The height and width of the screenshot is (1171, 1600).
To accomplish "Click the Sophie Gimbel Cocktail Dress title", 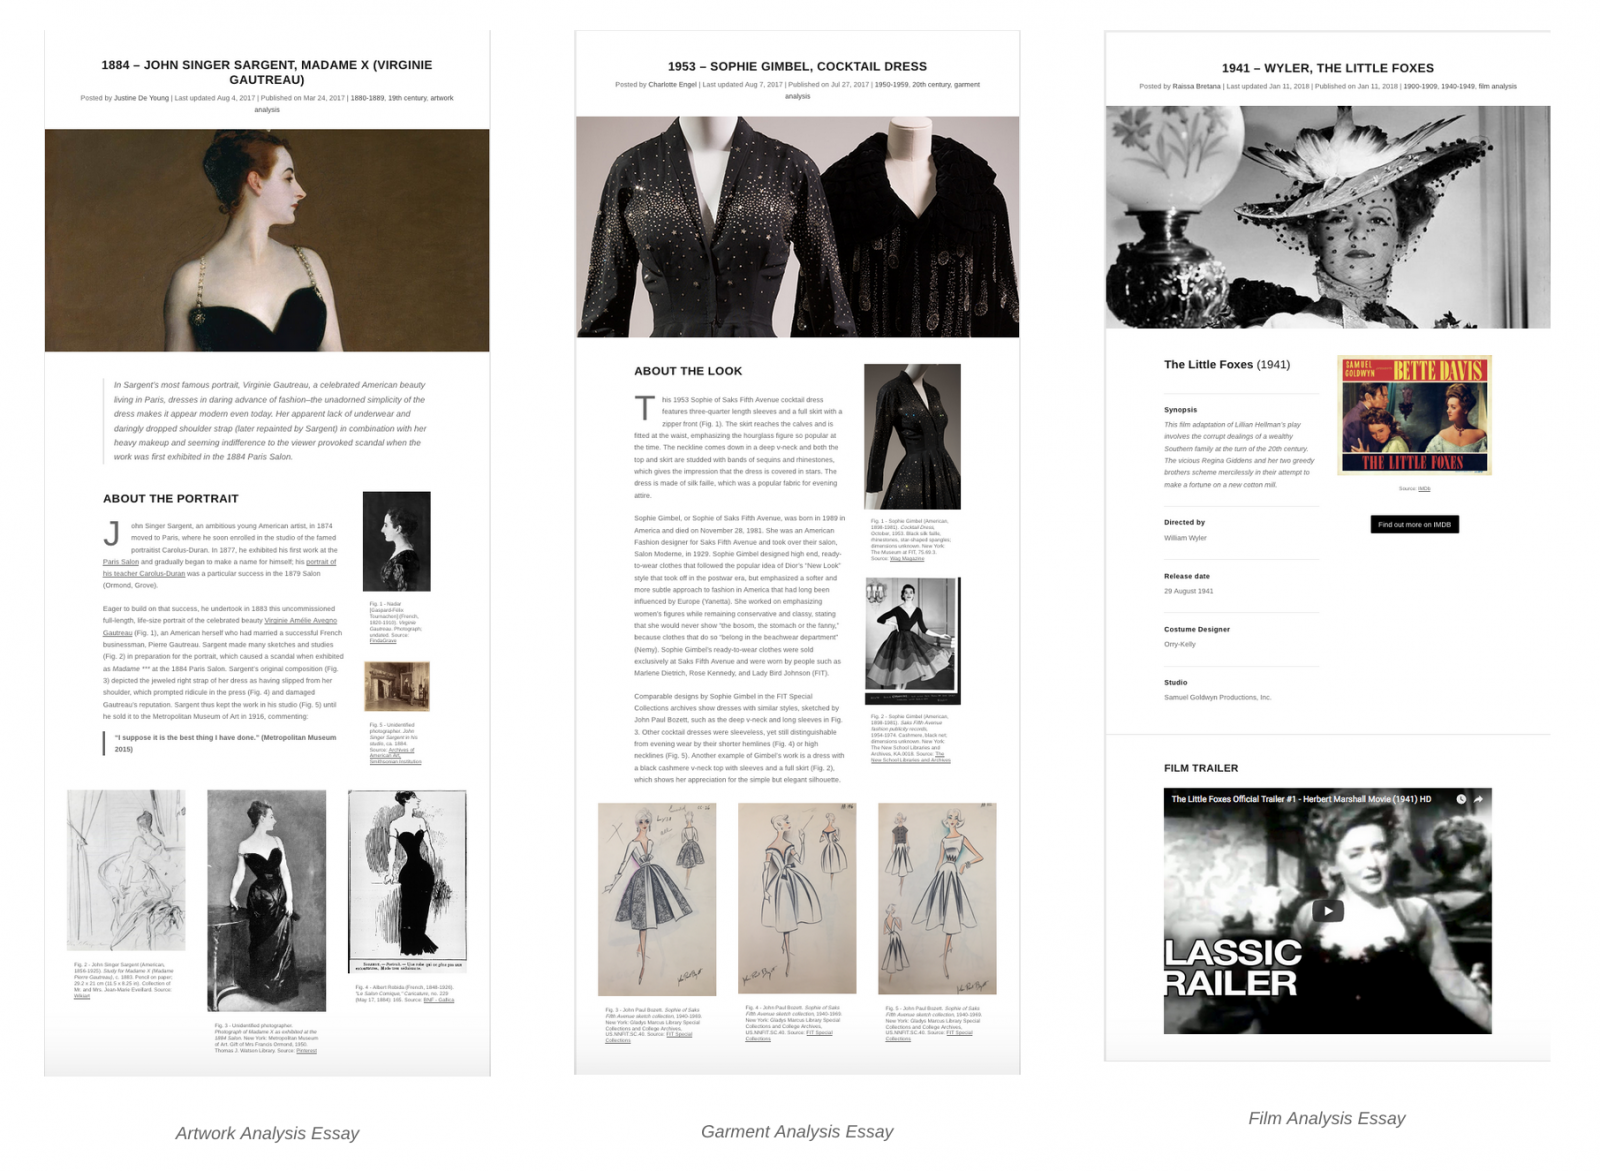I will [x=797, y=66].
